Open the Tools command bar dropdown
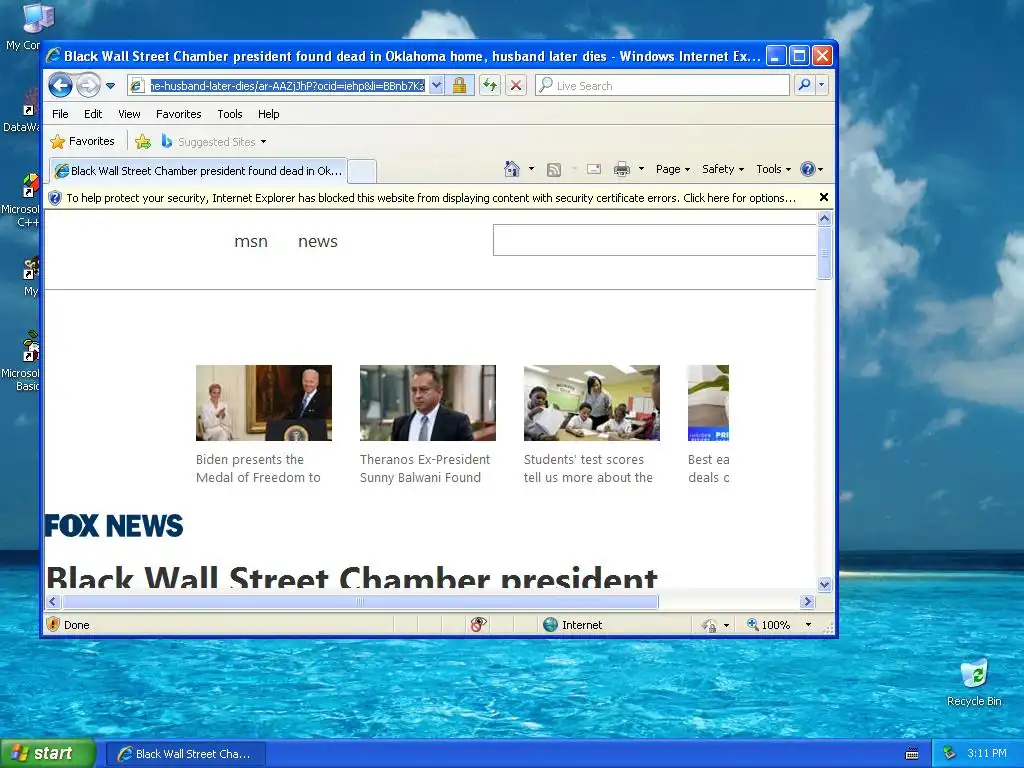This screenshot has height=768, width=1024. click(773, 169)
